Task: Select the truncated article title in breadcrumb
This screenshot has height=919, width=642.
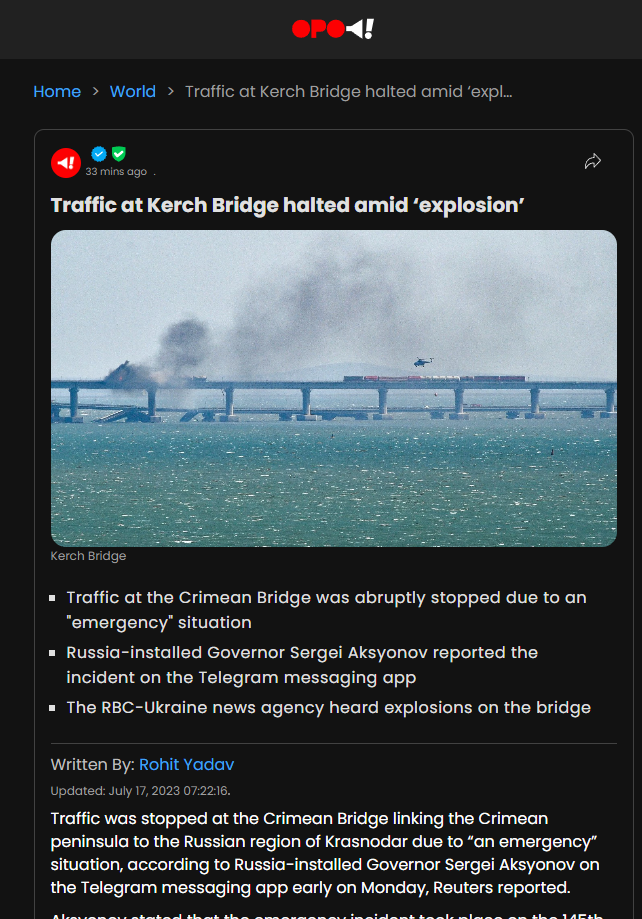Action: (x=348, y=91)
